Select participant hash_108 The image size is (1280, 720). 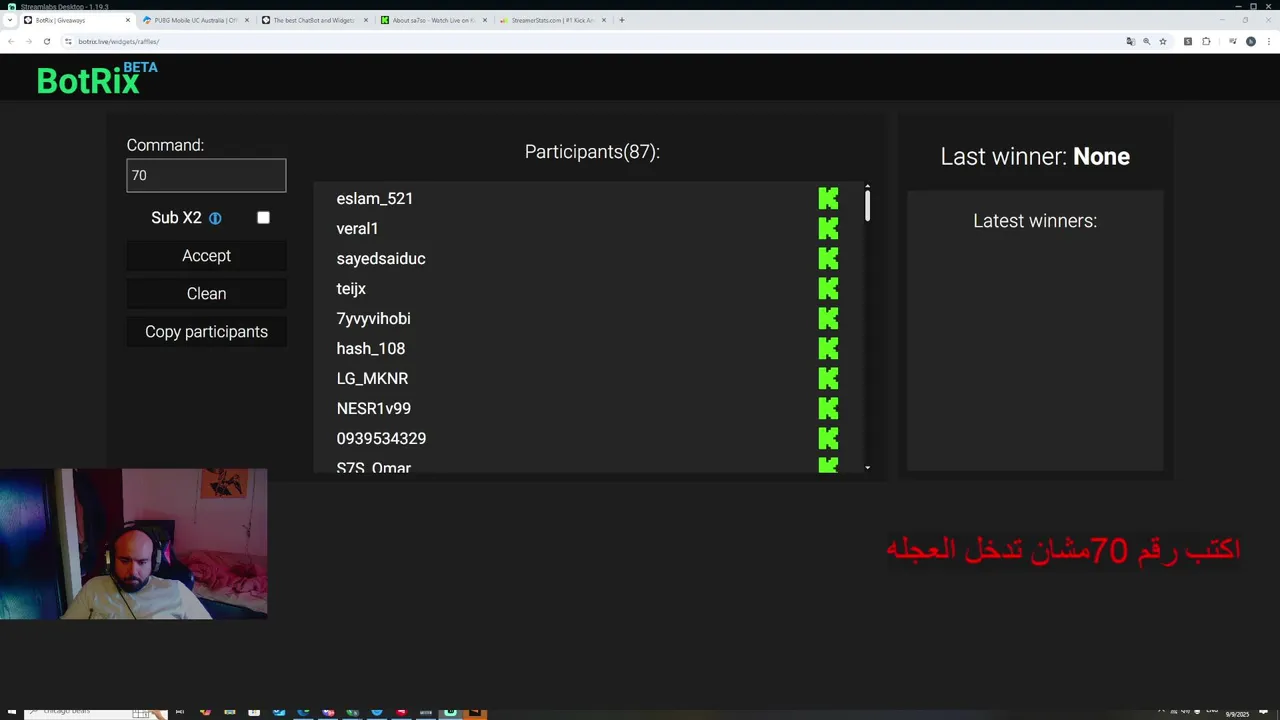pyautogui.click(x=370, y=348)
